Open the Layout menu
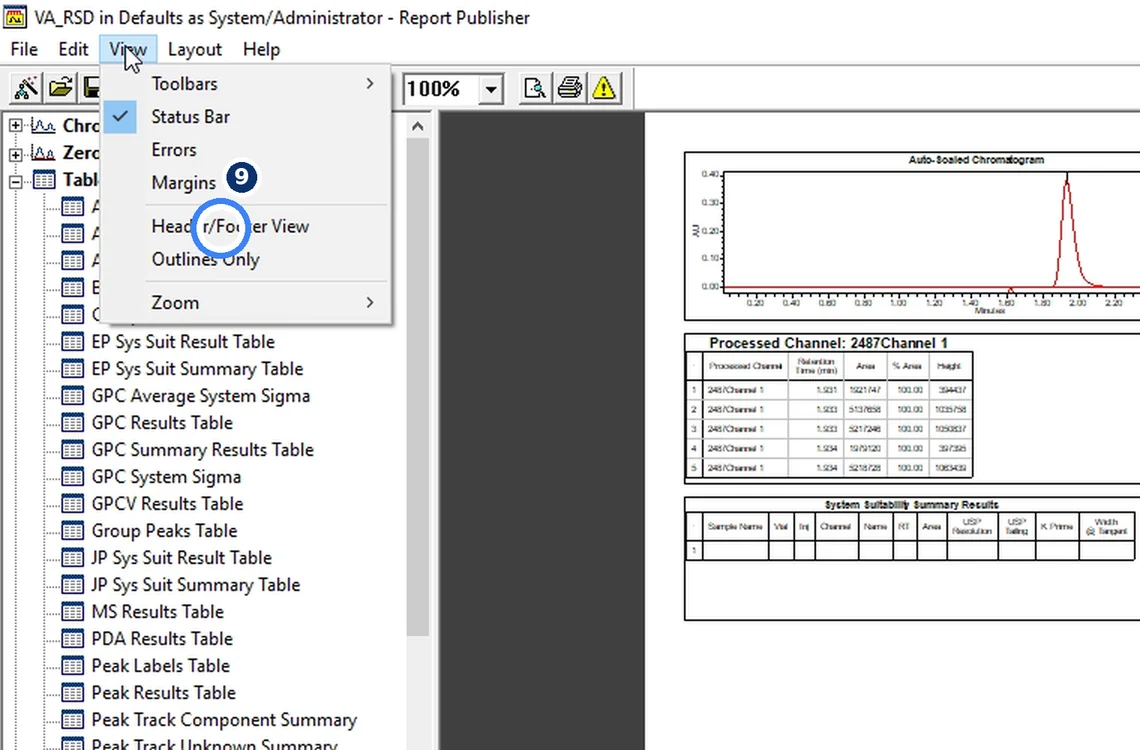The image size is (1140, 750). 194,49
